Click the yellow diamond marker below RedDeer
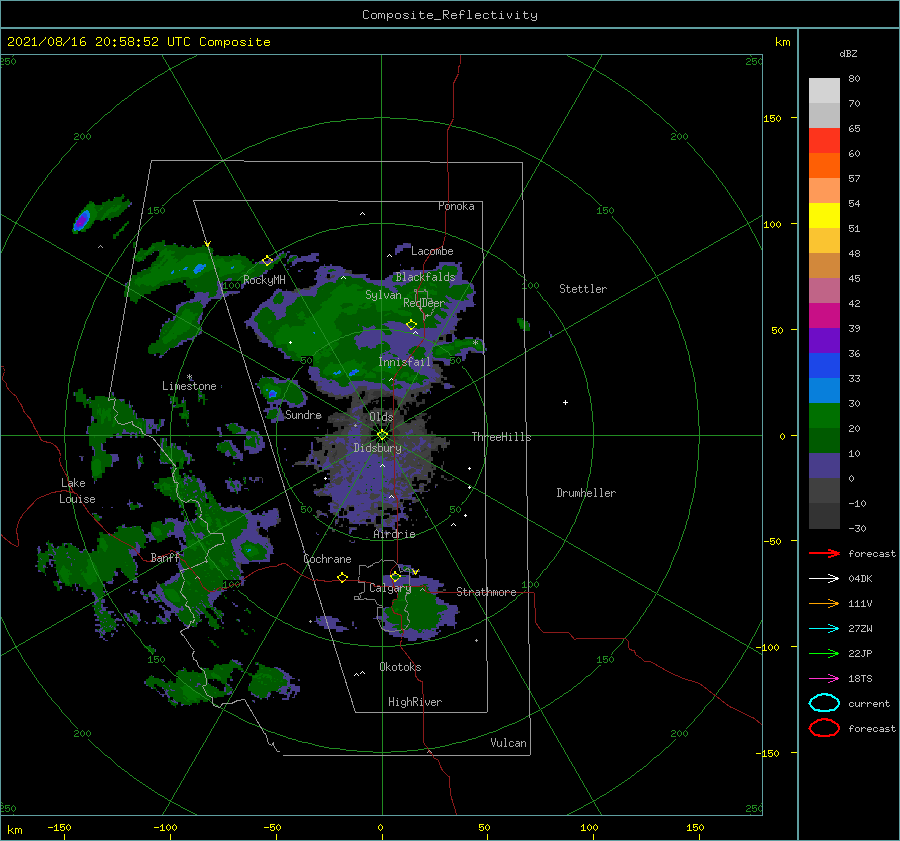900x841 pixels. point(411,324)
